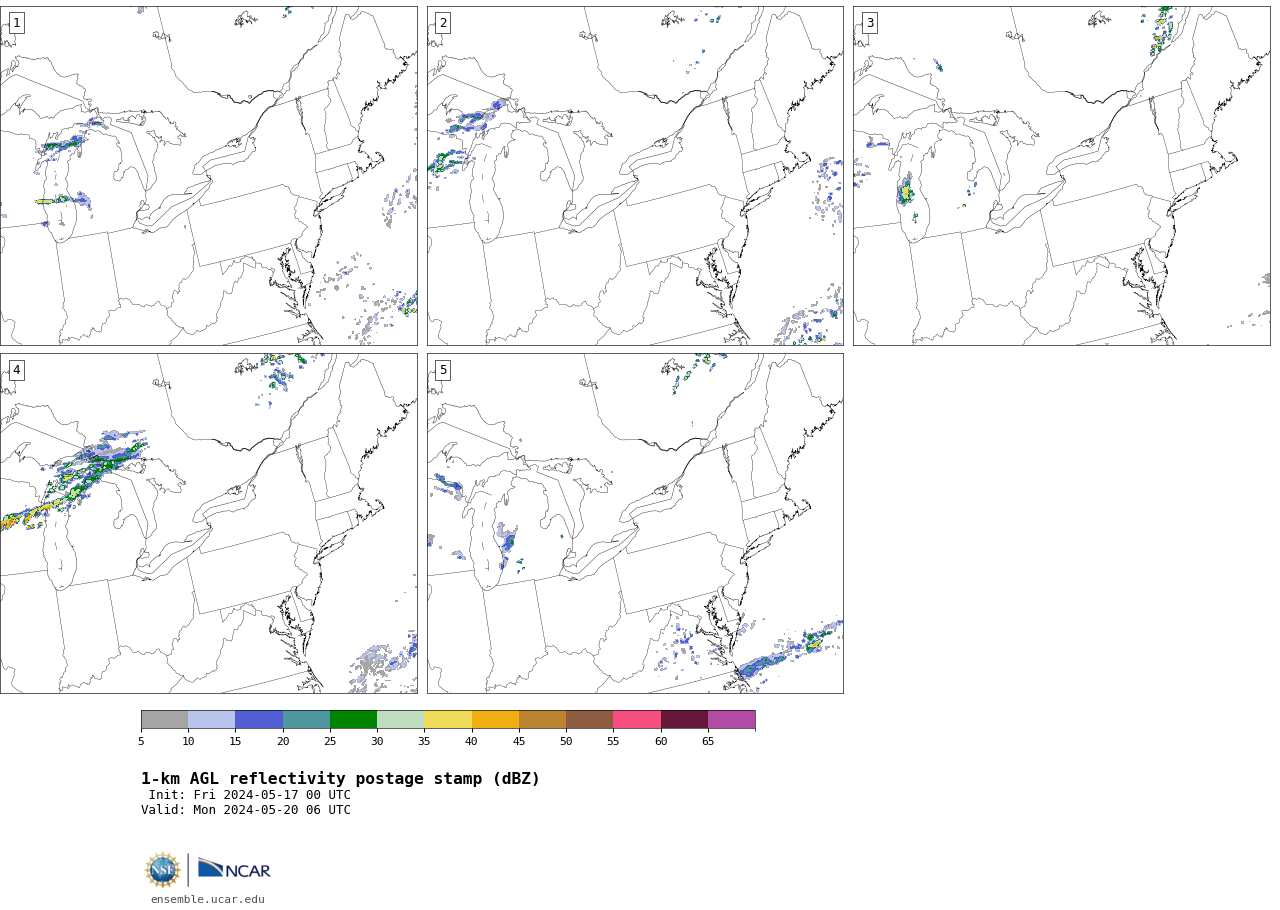Select the purple 65+ dBZ swatch
The height and width of the screenshot is (910, 1280).
pyautogui.click(x=731, y=720)
